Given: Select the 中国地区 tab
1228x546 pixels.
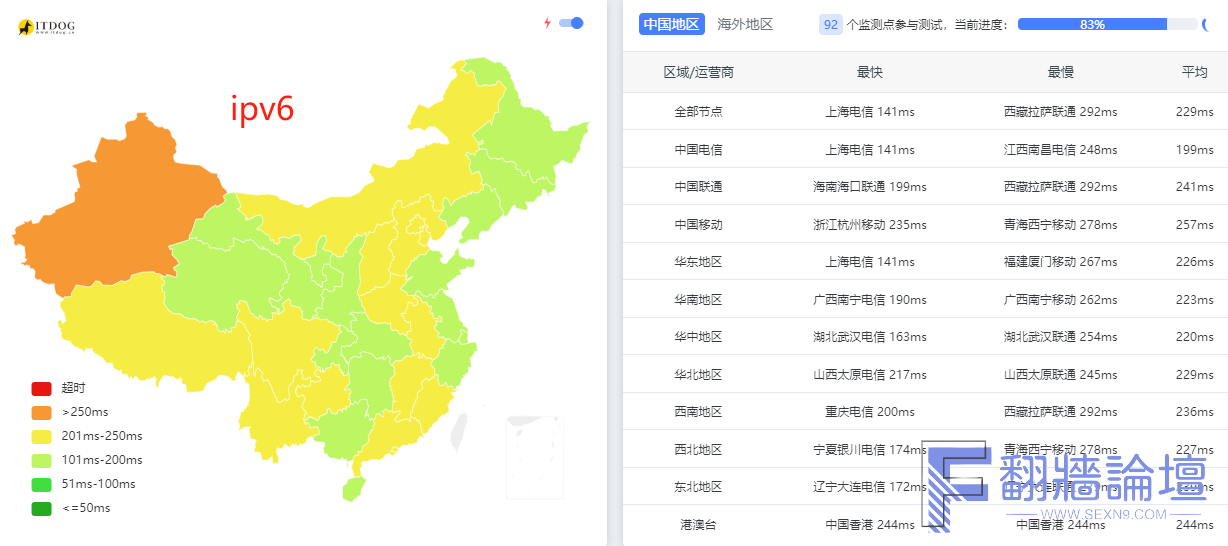Looking at the screenshot, I should [x=671, y=24].
